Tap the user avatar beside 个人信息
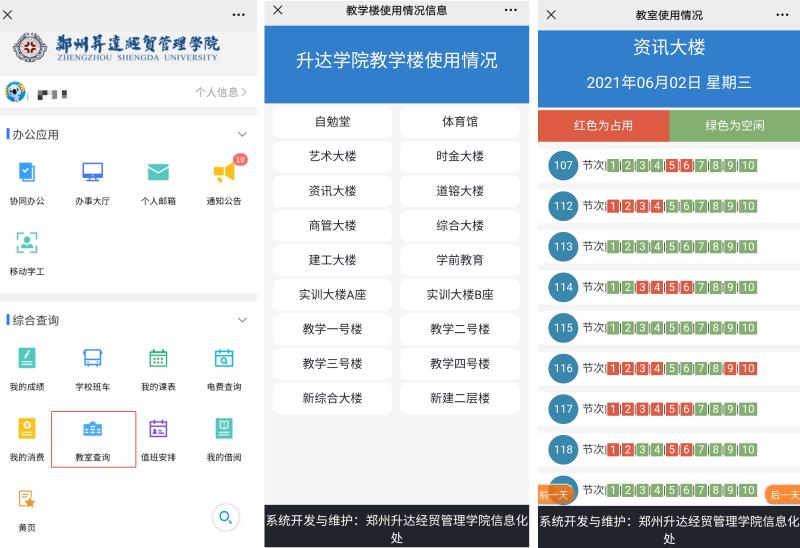Image resolution: width=800 pixels, height=548 pixels. point(15,92)
